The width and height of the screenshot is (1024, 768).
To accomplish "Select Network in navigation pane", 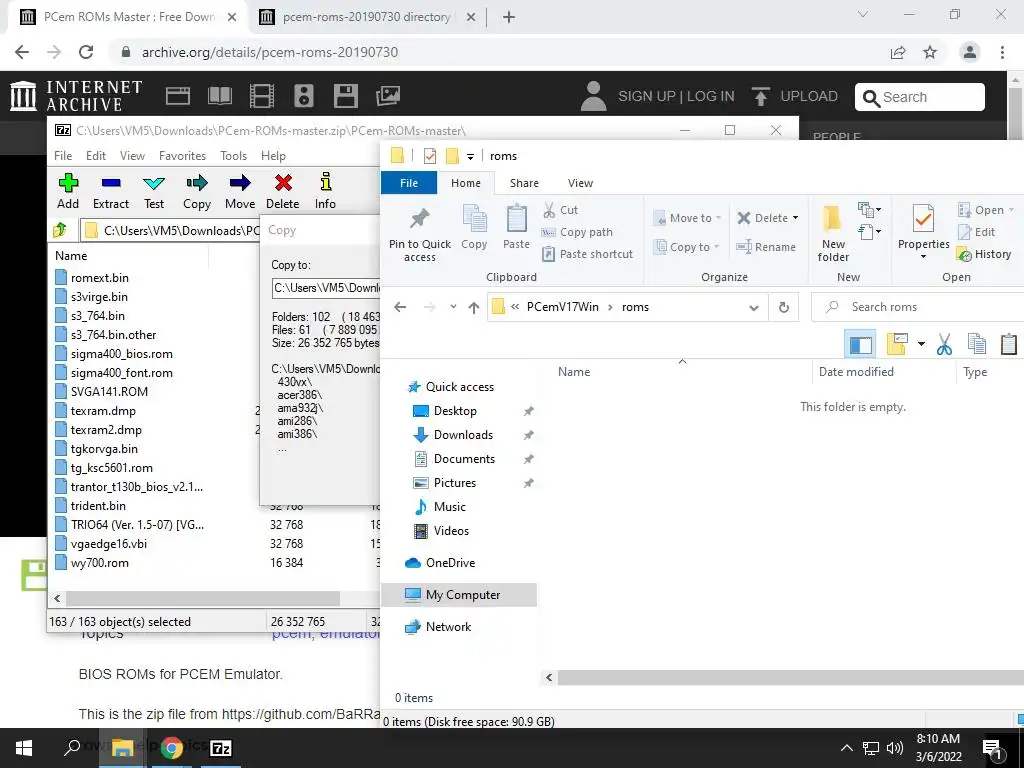I will 448,627.
